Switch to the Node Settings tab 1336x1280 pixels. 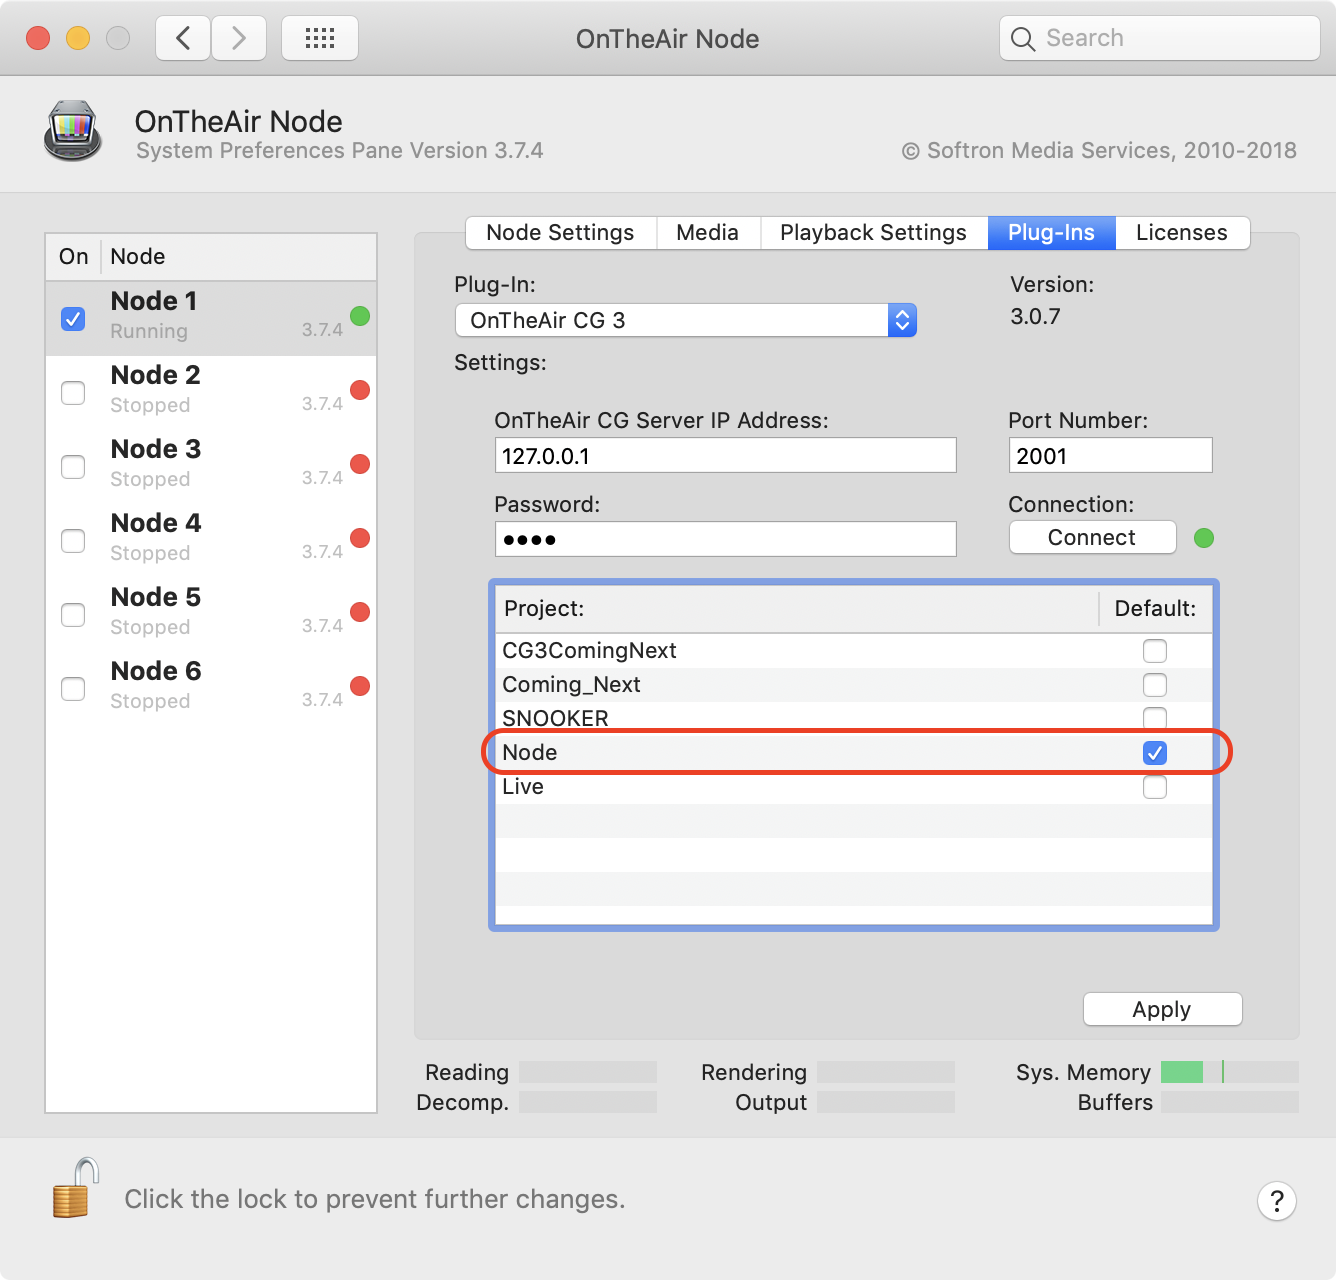point(560,232)
